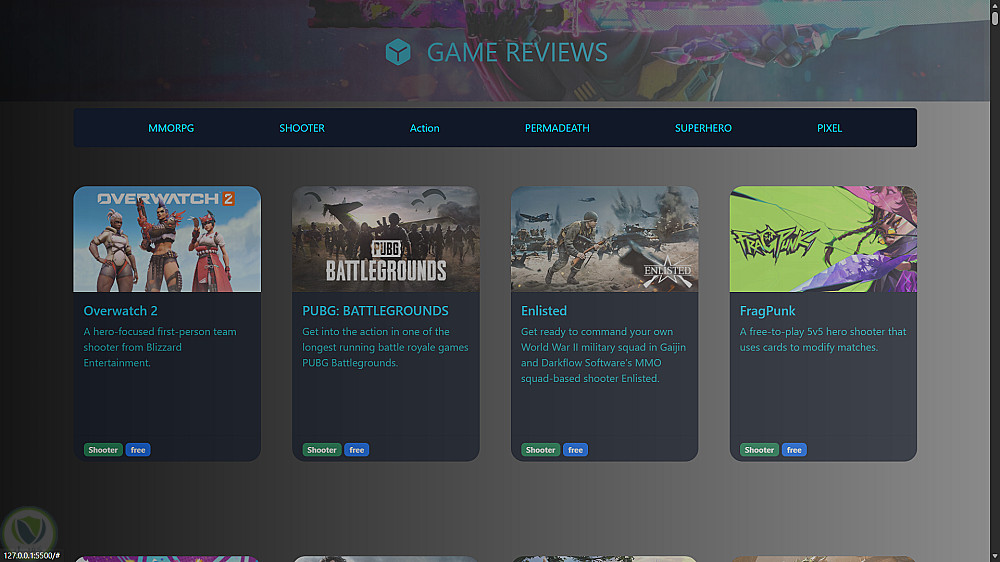Click the Shooter tag on PUBG card

click(321, 450)
